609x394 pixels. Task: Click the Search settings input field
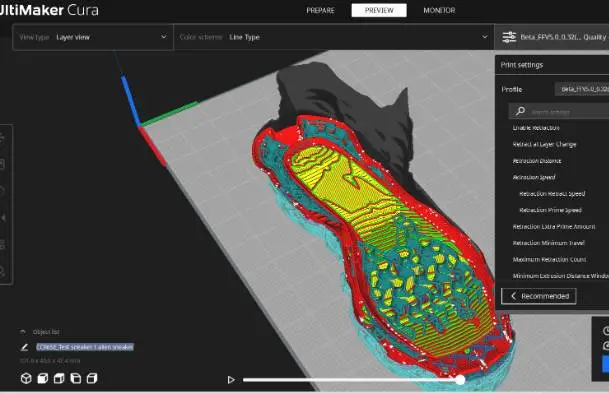coord(559,112)
